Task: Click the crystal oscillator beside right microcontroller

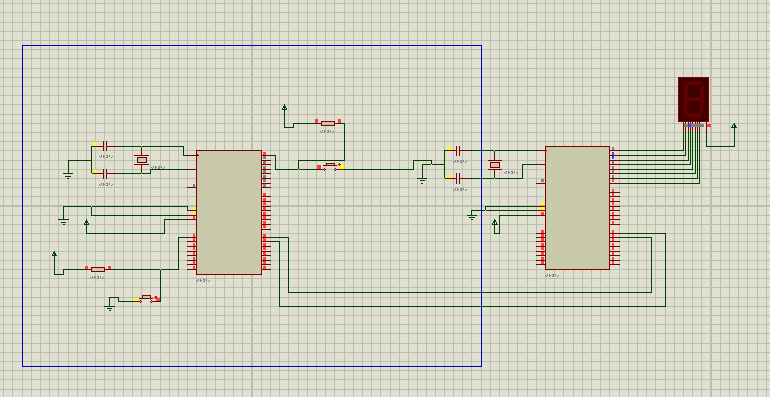Action: coord(495,165)
